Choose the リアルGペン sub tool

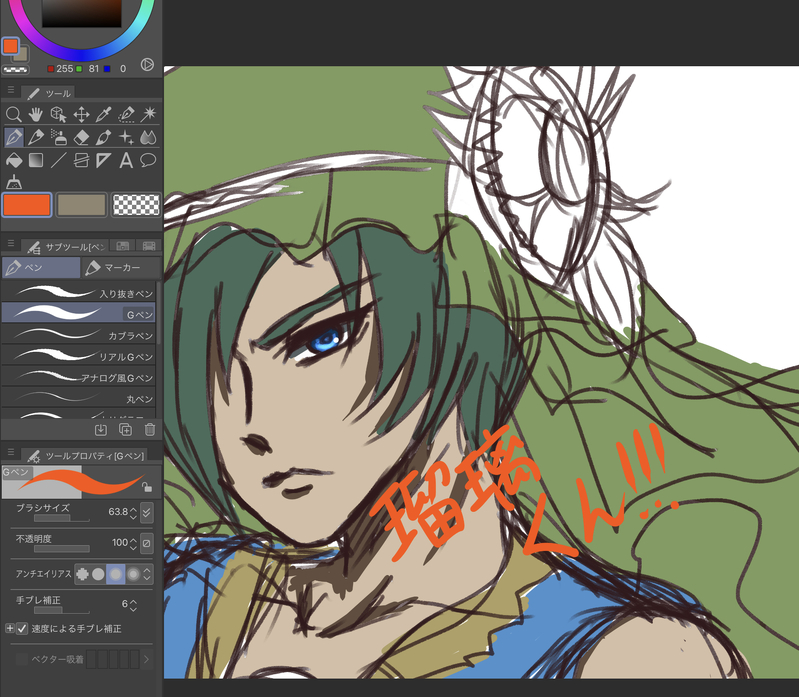pyautogui.click(x=78, y=356)
